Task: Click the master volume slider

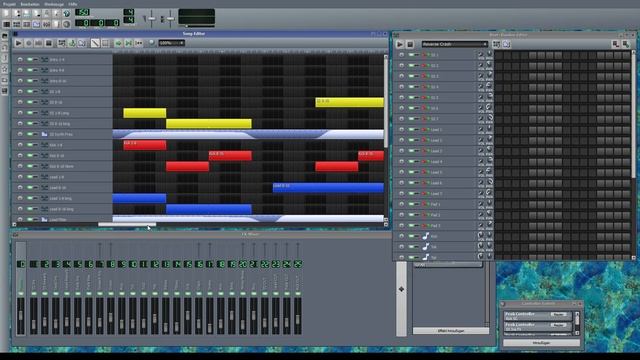Action: click(152, 19)
